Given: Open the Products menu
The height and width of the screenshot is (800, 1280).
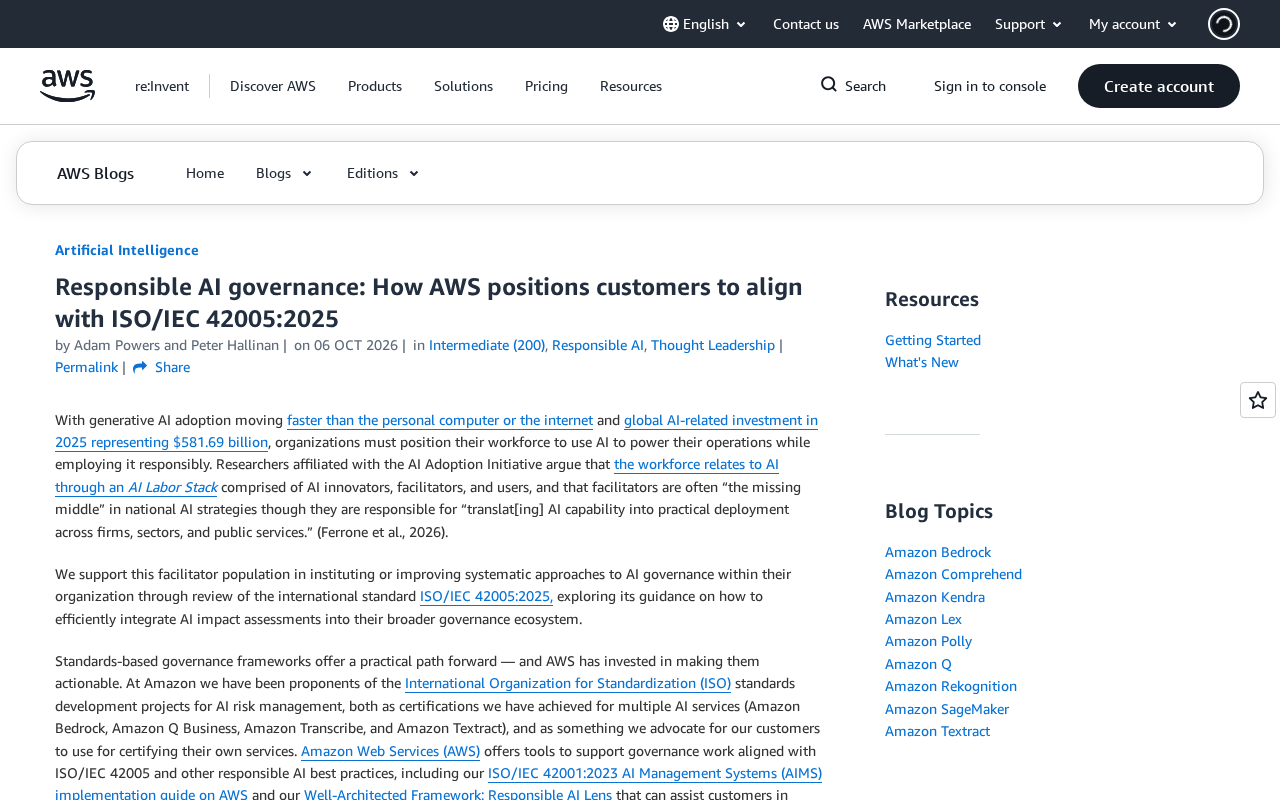Looking at the screenshot, I should click(375, 86).
